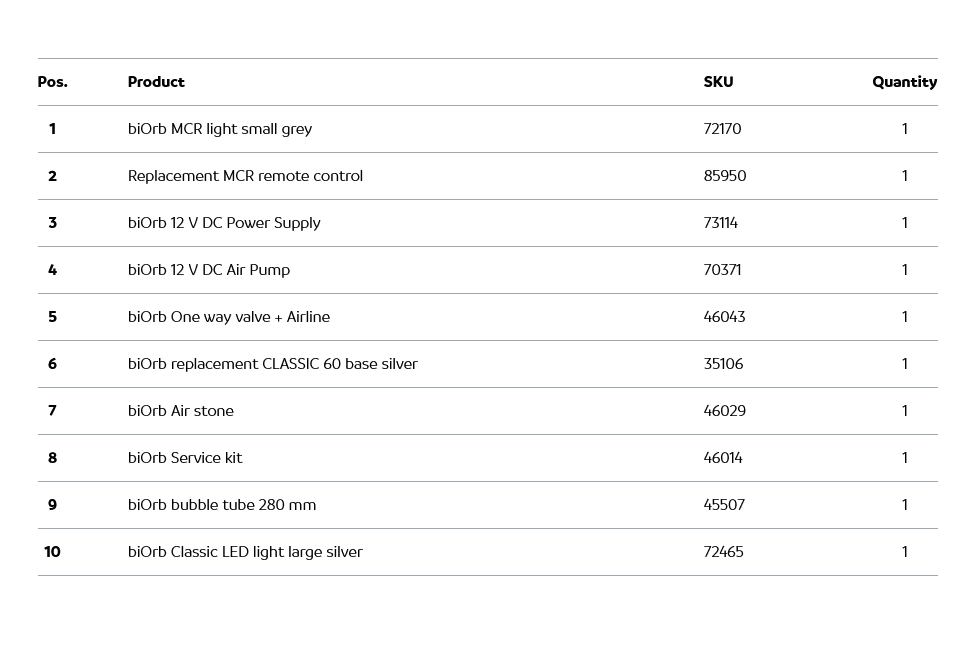Select biOrb 12 V DC Power Supply

[x=224, y=223]
